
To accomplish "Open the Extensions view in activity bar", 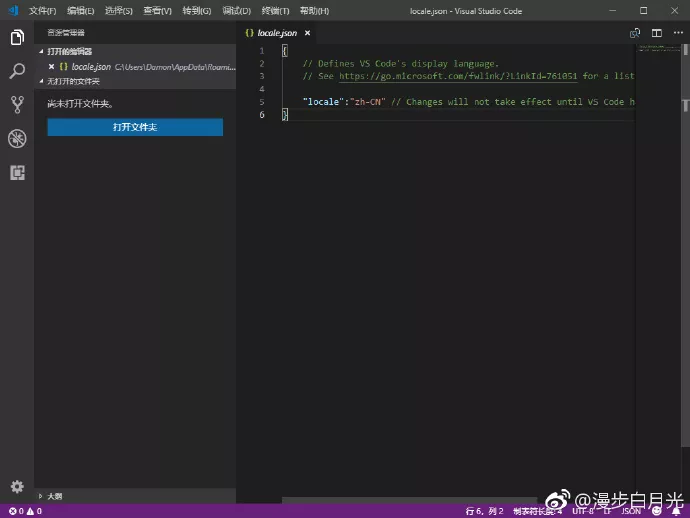I will [x=17, y=173].
